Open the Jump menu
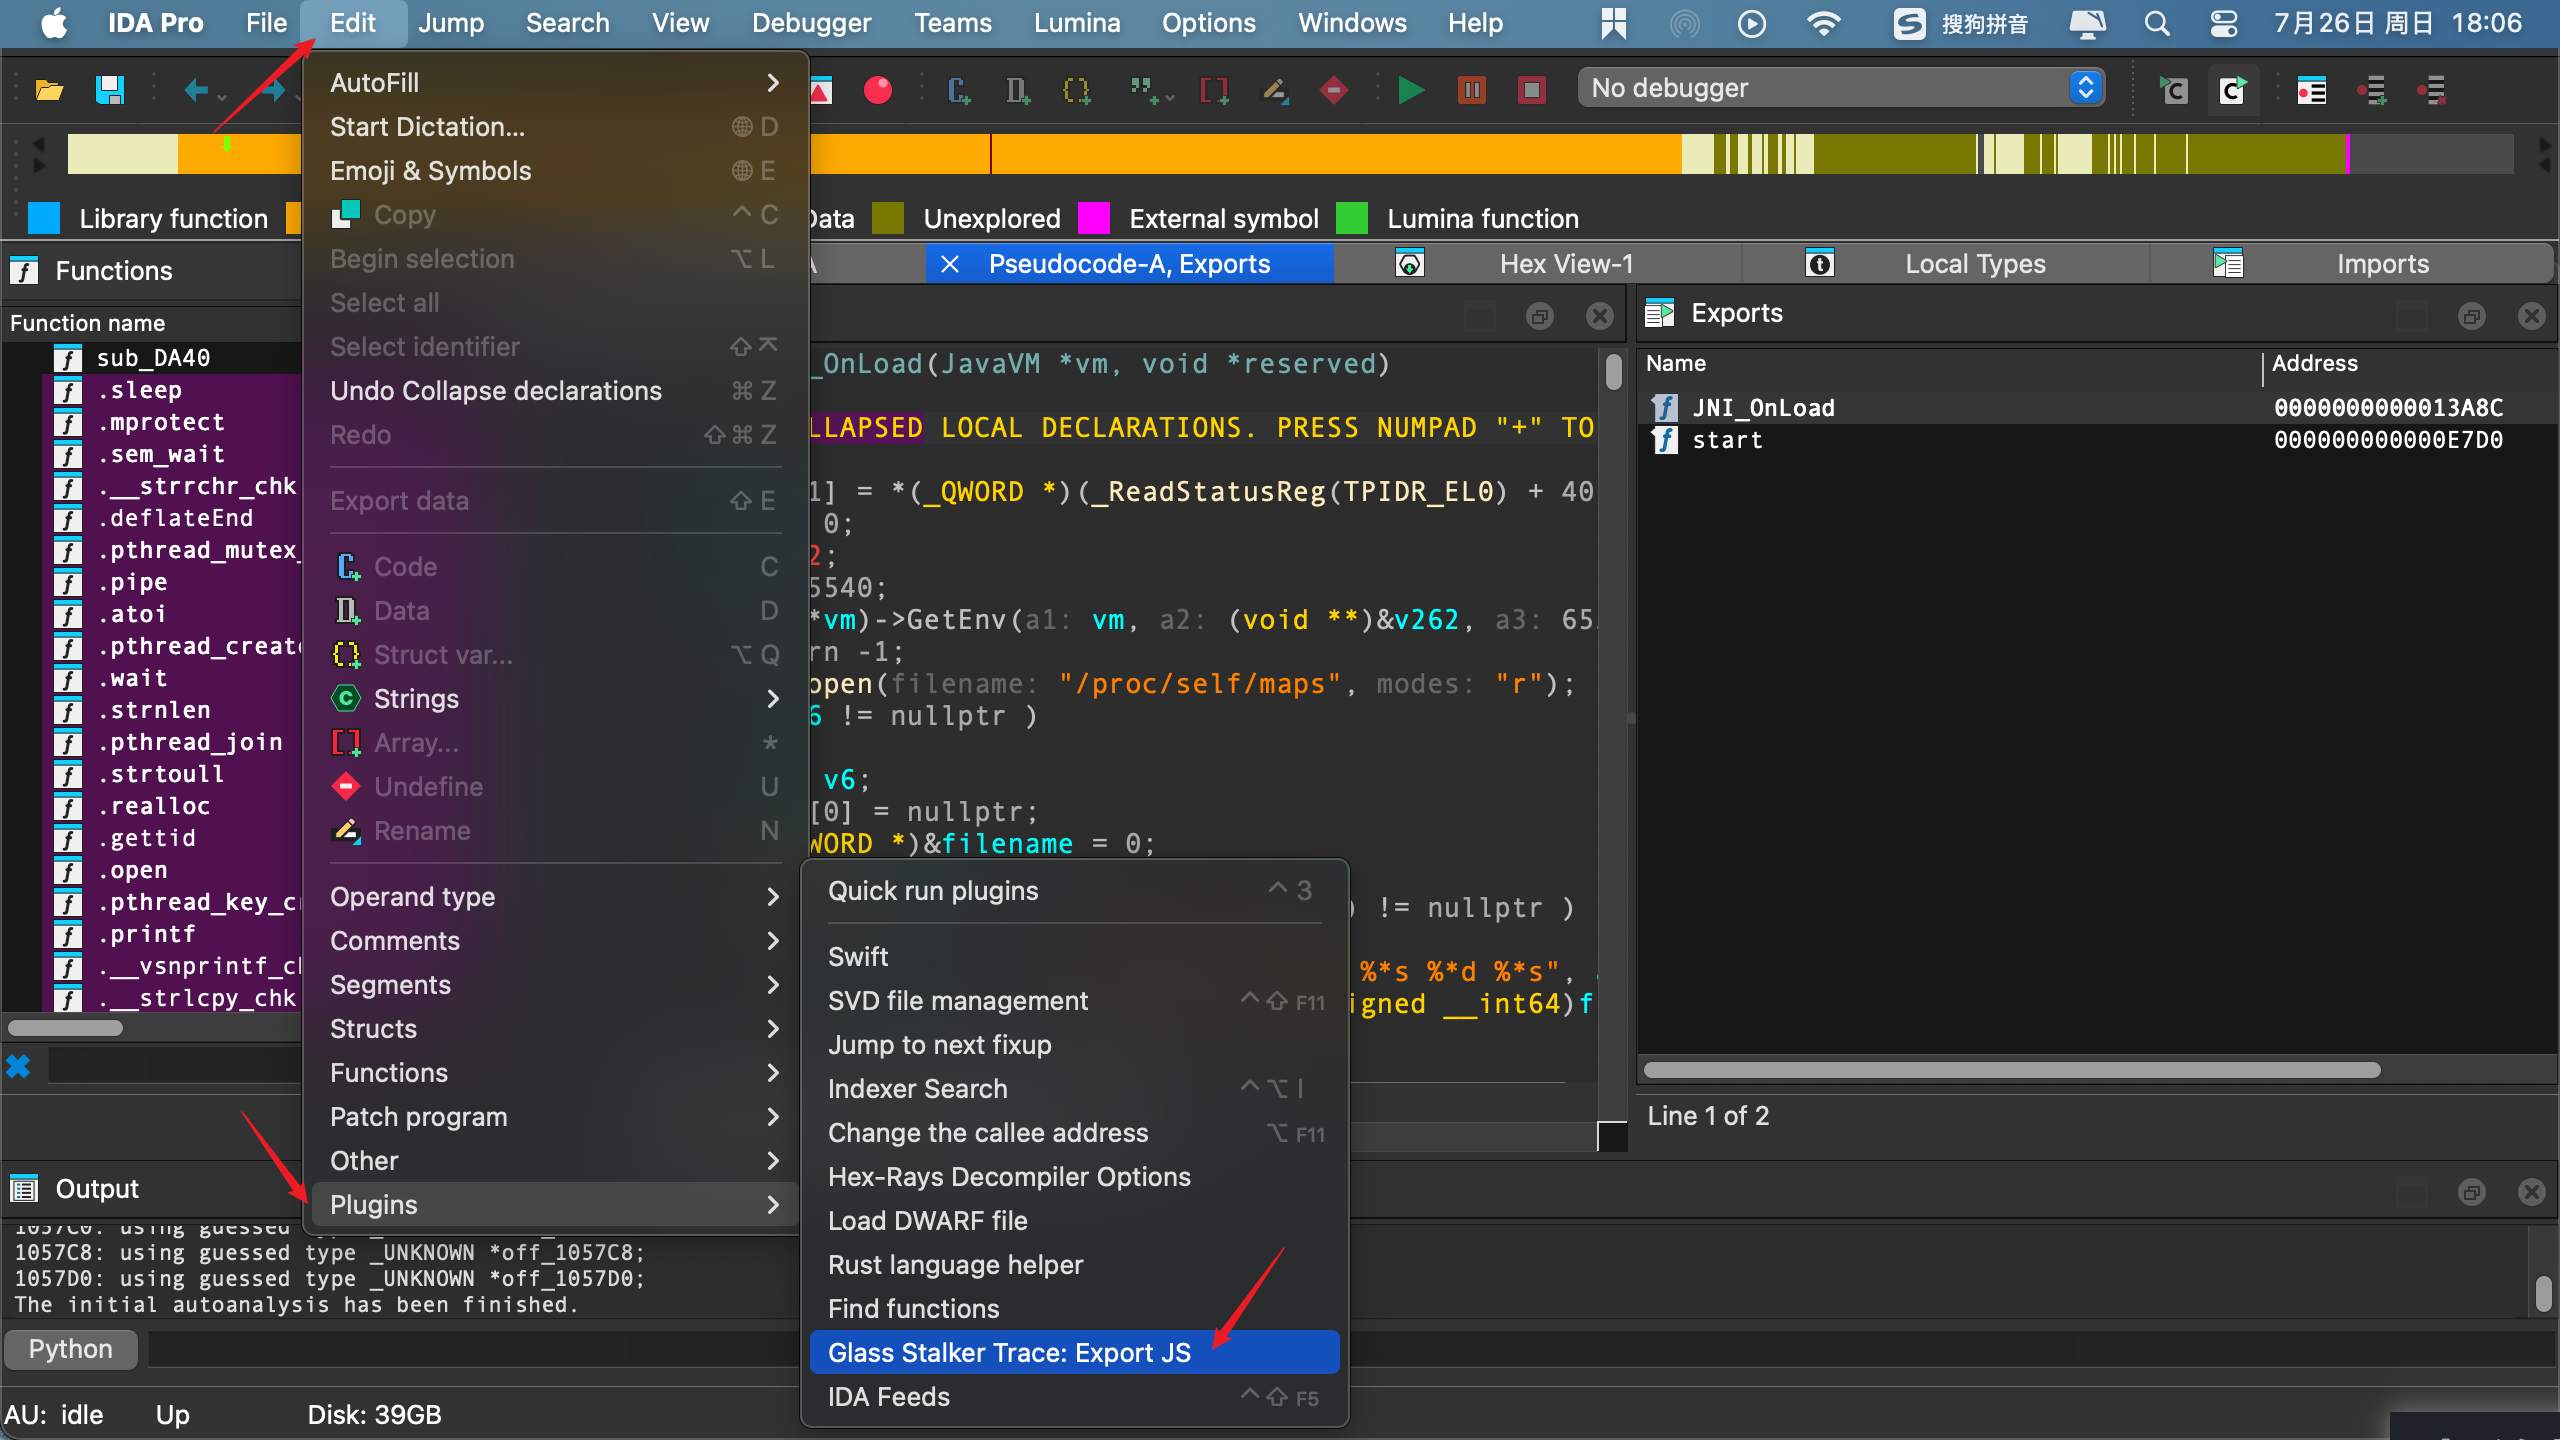The image size is (2560, 1440). pos(451,23)
